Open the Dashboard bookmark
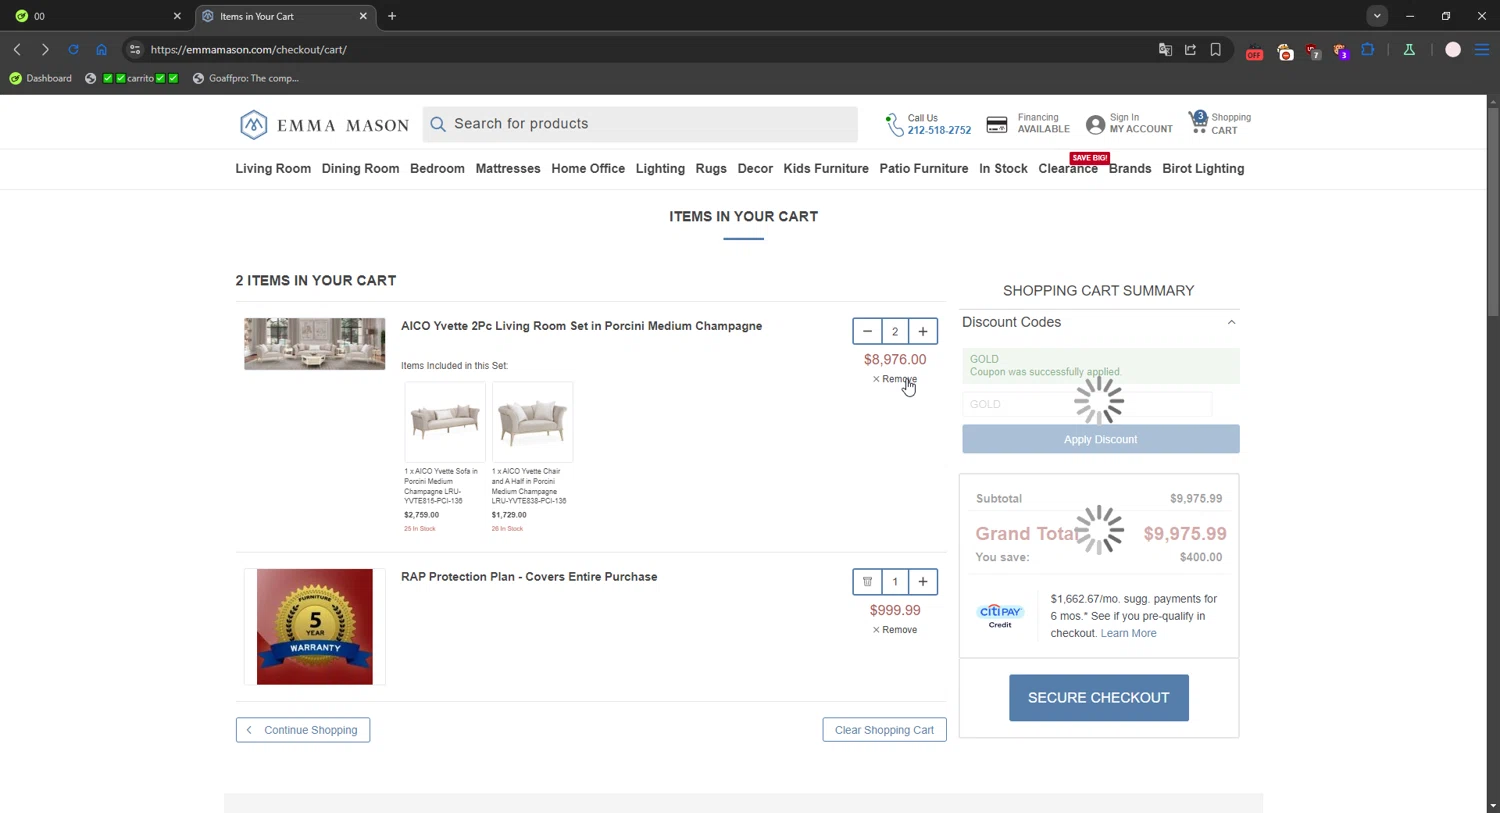The width and height of the screenshot is (1500, 813). click(41, 78)
